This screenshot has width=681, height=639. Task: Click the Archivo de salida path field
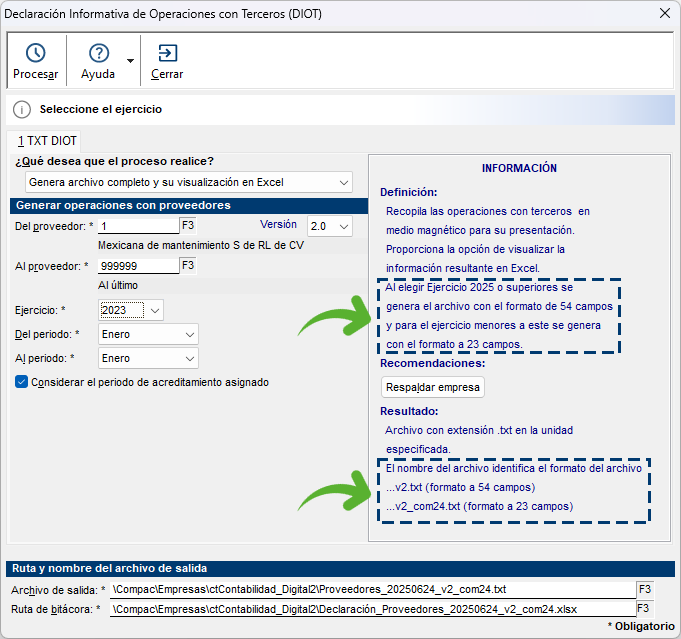372,589
